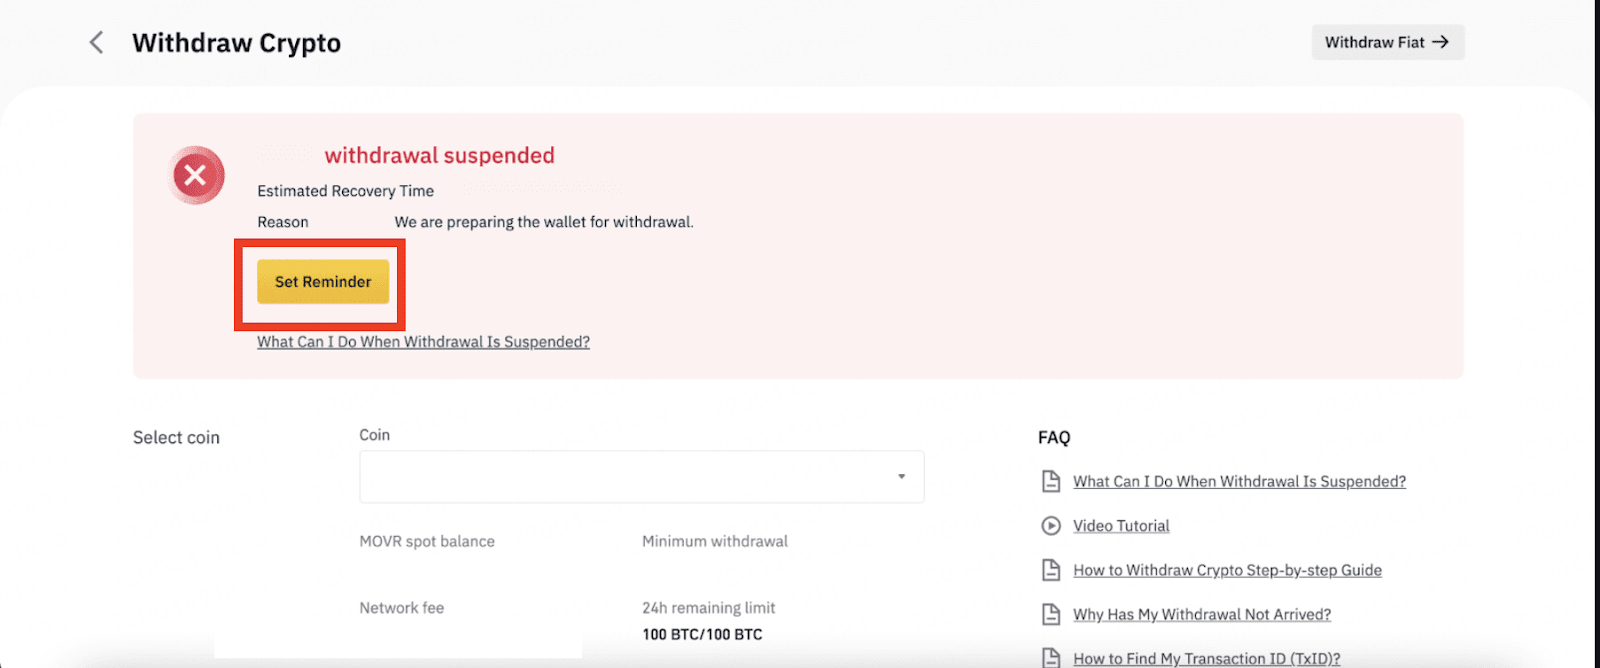Open How to Withdraw Crypto Step-by-step Guide
The width and height of the screenshot is (1600, 668).
click(x=1227, y=570)
